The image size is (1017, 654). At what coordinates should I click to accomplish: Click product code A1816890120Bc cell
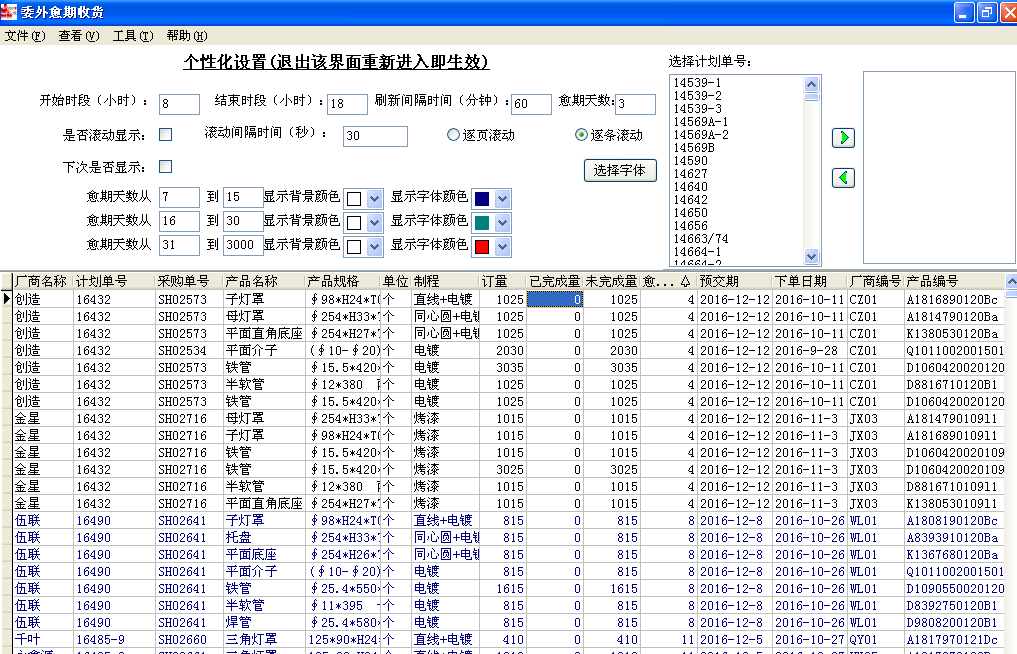[x=954, y=299]
